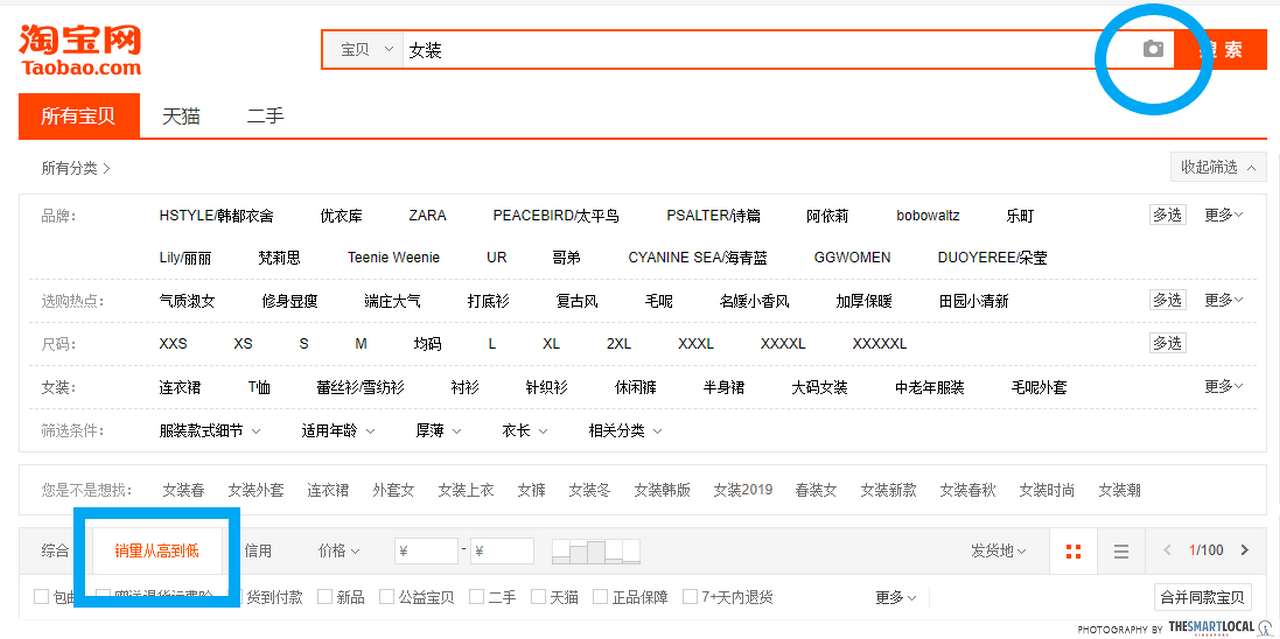This screenshot has width=1280, height=639.
Task: Open the 宝贝 search type dropdown
Action: pos(366,50)
